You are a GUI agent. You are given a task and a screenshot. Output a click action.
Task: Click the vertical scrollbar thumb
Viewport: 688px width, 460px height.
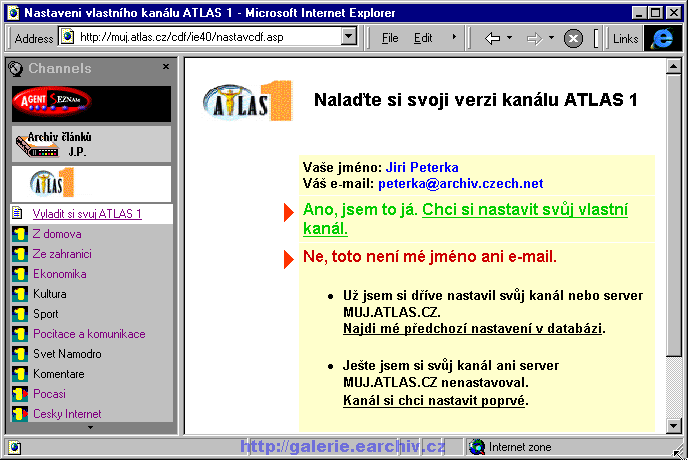coord(673,215)
